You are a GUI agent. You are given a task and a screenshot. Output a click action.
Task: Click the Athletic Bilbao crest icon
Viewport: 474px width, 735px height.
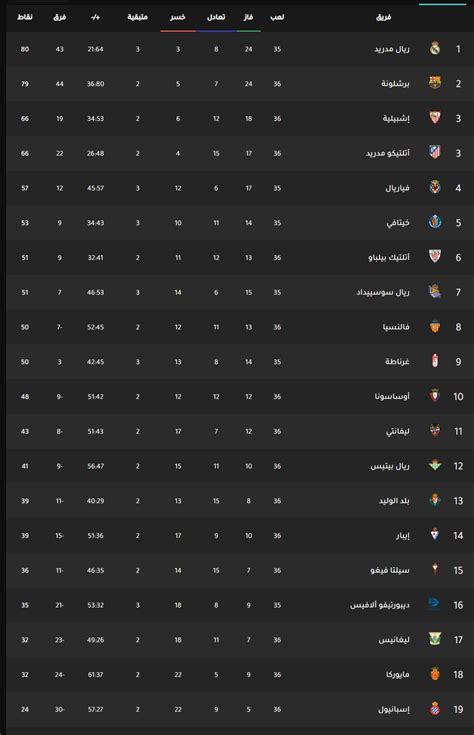[435, 256]
